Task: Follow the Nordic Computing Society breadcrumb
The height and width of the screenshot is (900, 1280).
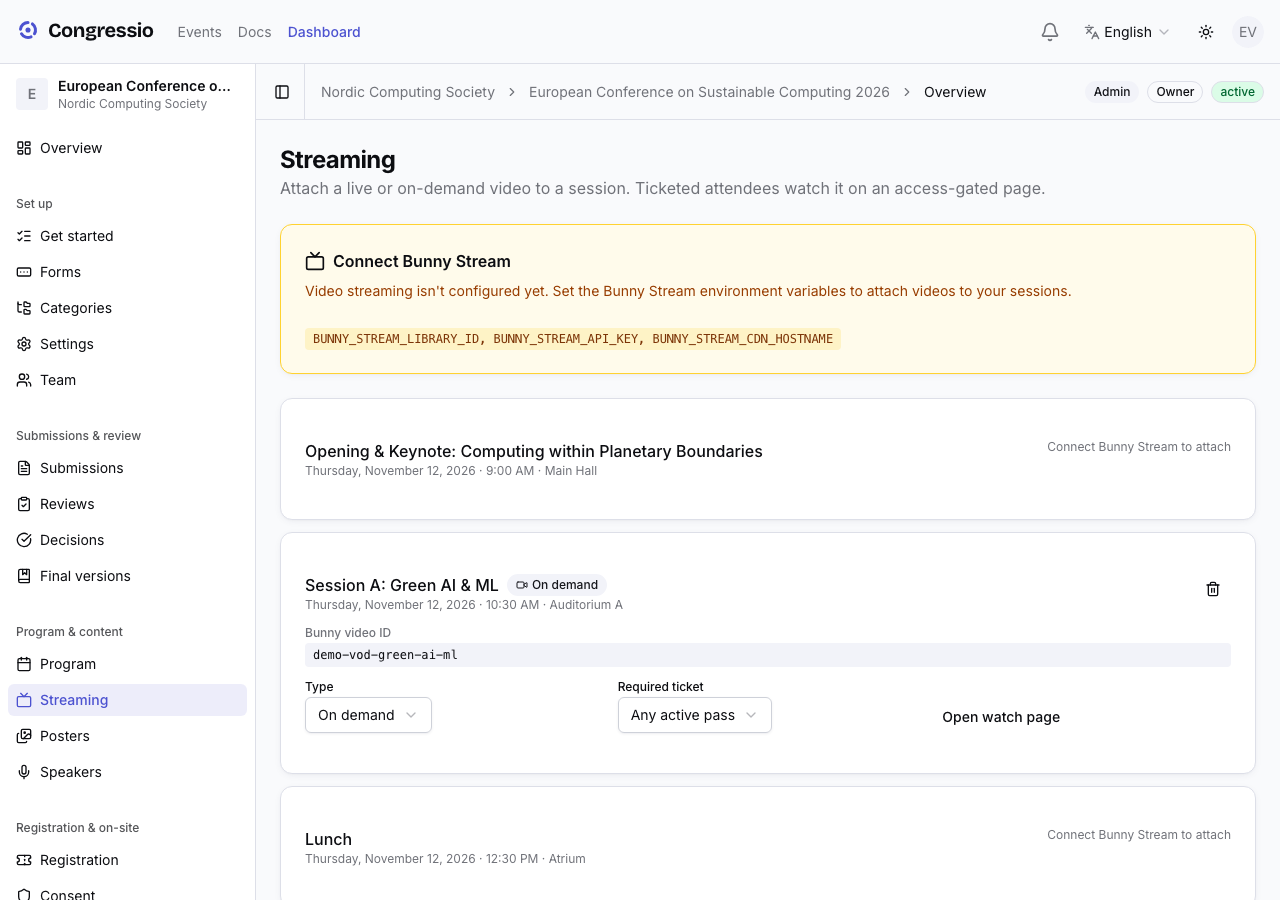Action: tap(408, 92)
